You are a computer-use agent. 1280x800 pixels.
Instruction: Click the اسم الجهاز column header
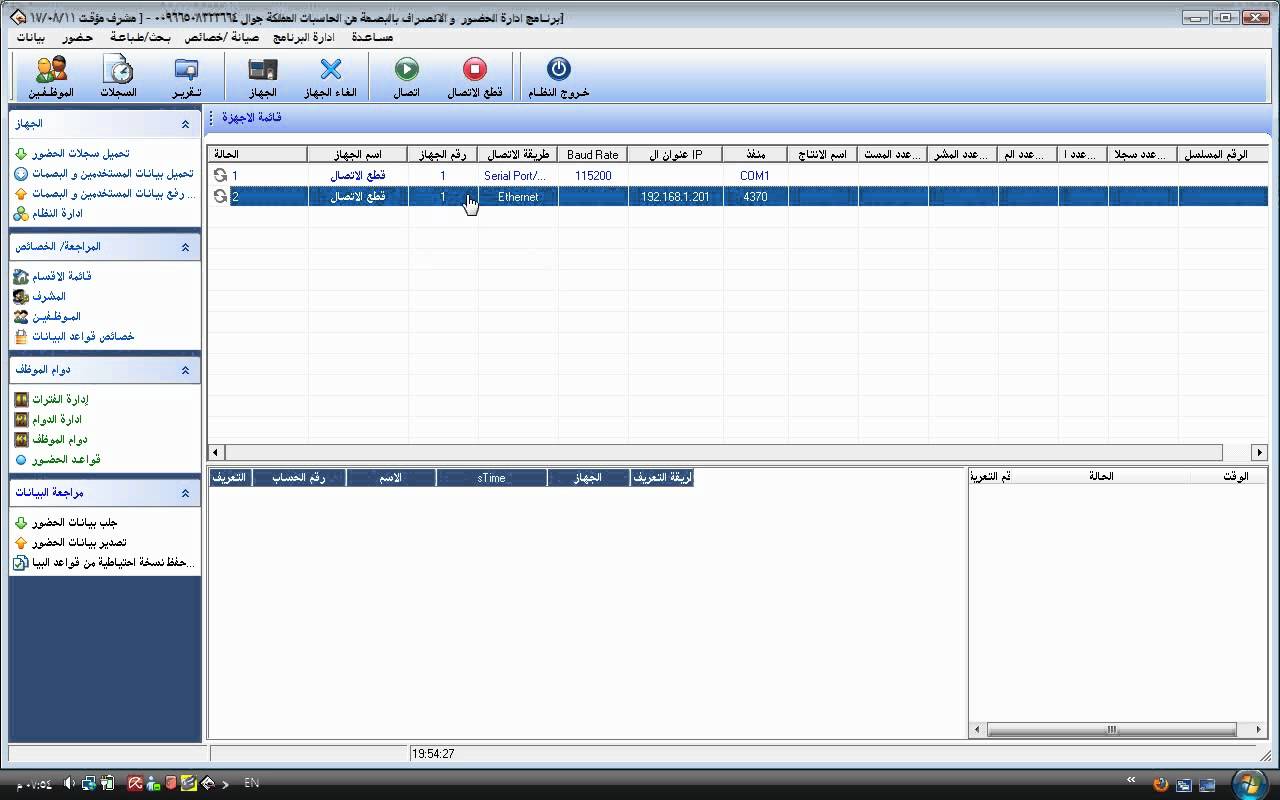coord(358,155)
